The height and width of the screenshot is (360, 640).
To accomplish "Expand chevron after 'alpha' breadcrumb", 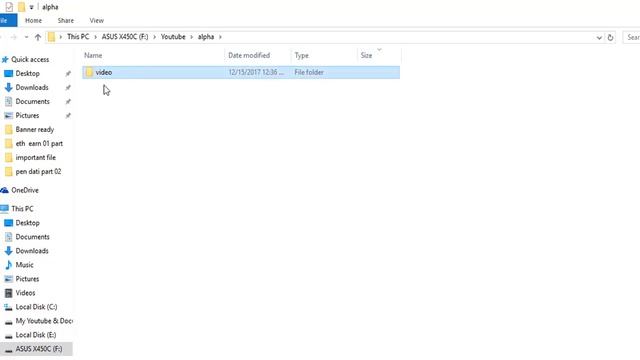I will click(x=220, y=37).
